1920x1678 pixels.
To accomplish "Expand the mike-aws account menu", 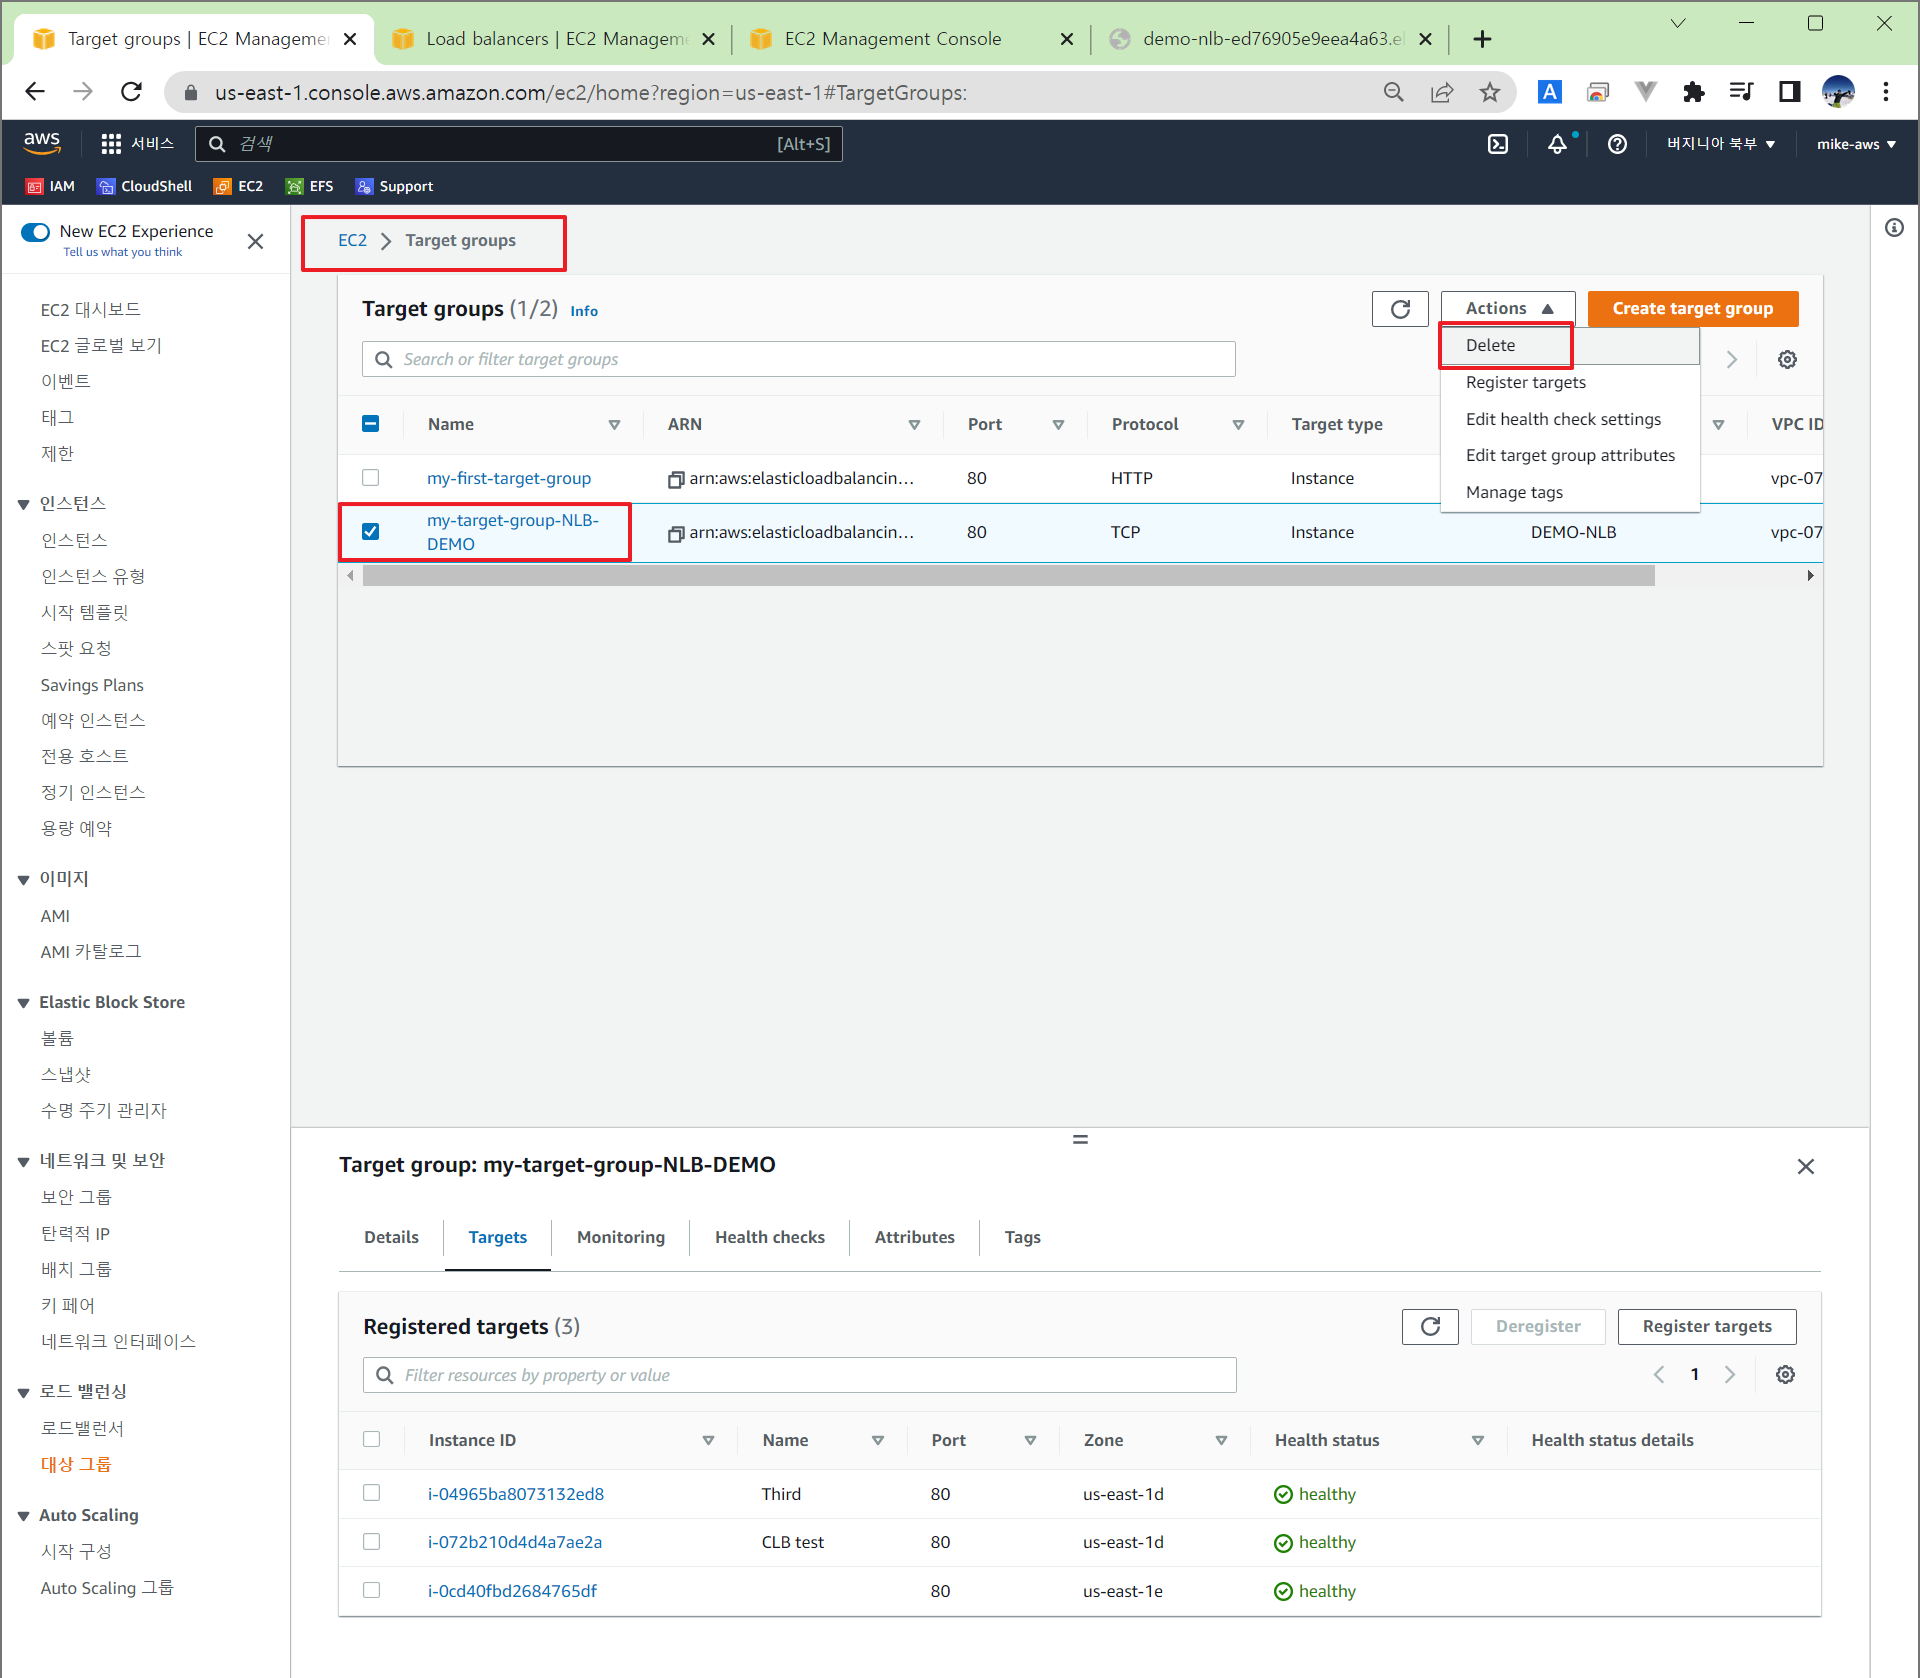I will pos(1855,144).
